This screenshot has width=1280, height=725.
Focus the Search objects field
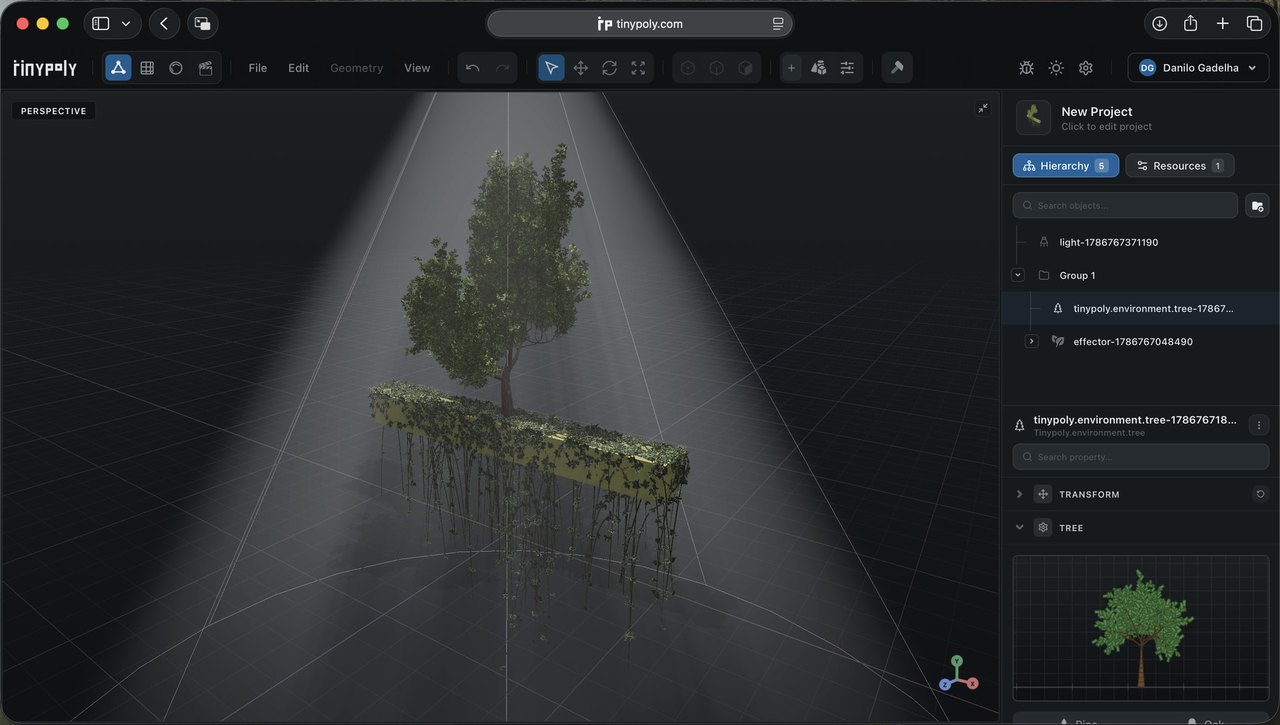click(1125, 205)
